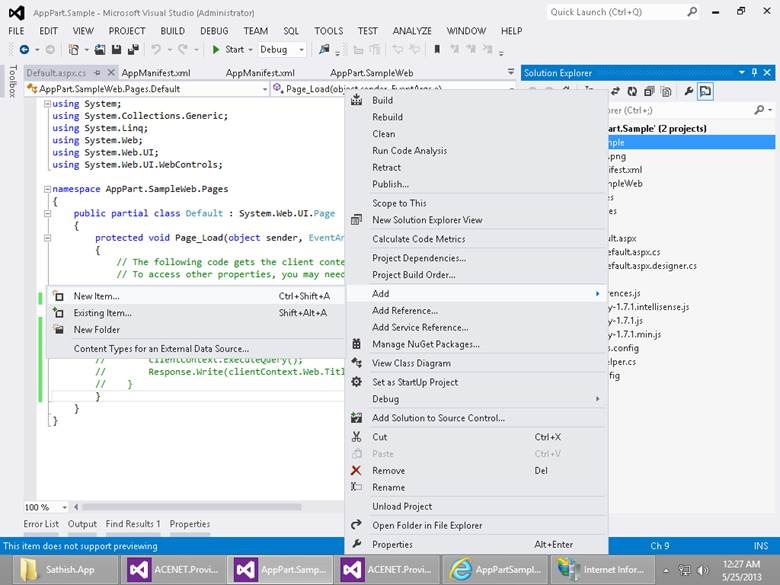Open the Start button dropdown arrow
Screen dimensions: 780x585
[250, 50]
